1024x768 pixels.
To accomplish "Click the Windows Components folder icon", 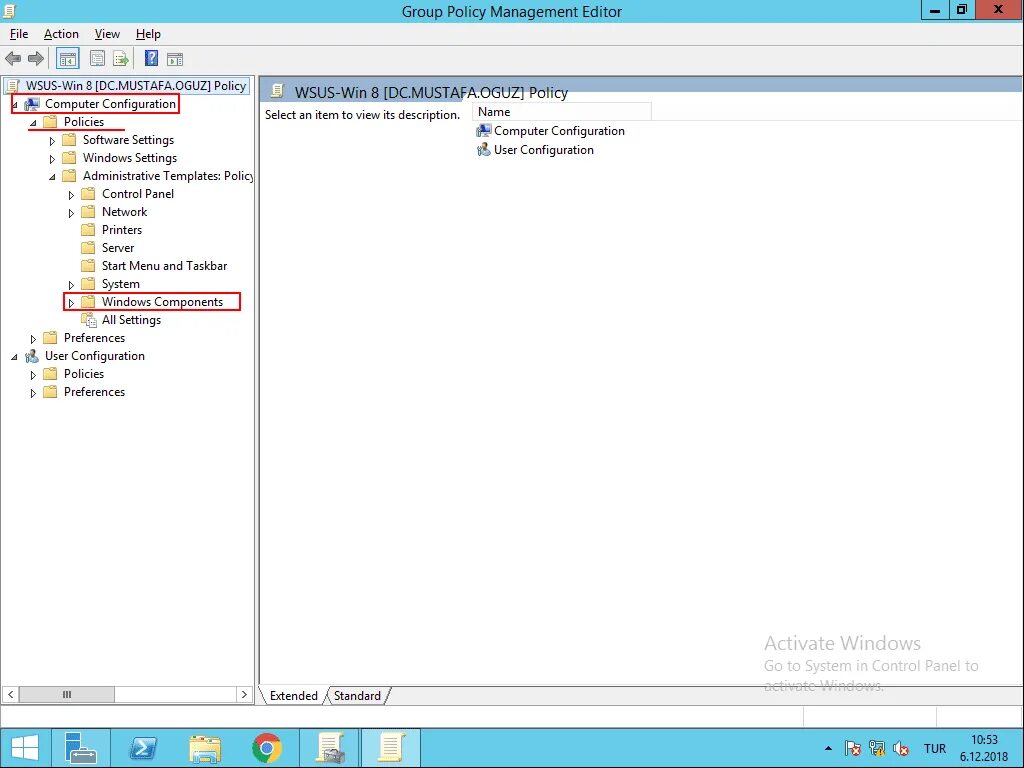I will pyautogui.click(x=88, y=302).
